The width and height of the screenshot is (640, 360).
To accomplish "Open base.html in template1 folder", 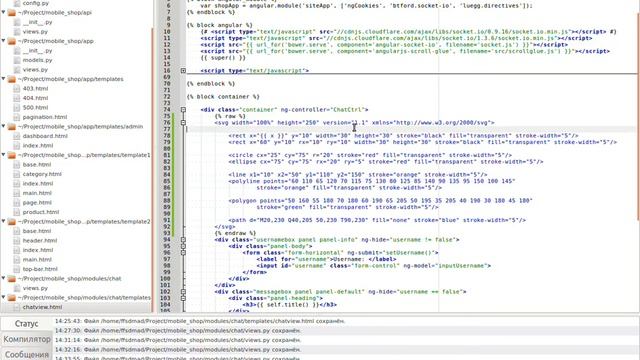I will click(x=37, y=164).
